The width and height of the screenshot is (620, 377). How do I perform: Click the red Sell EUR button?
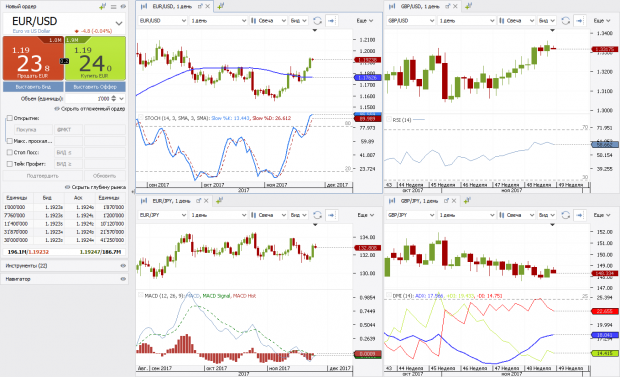(x=33, y=58)
